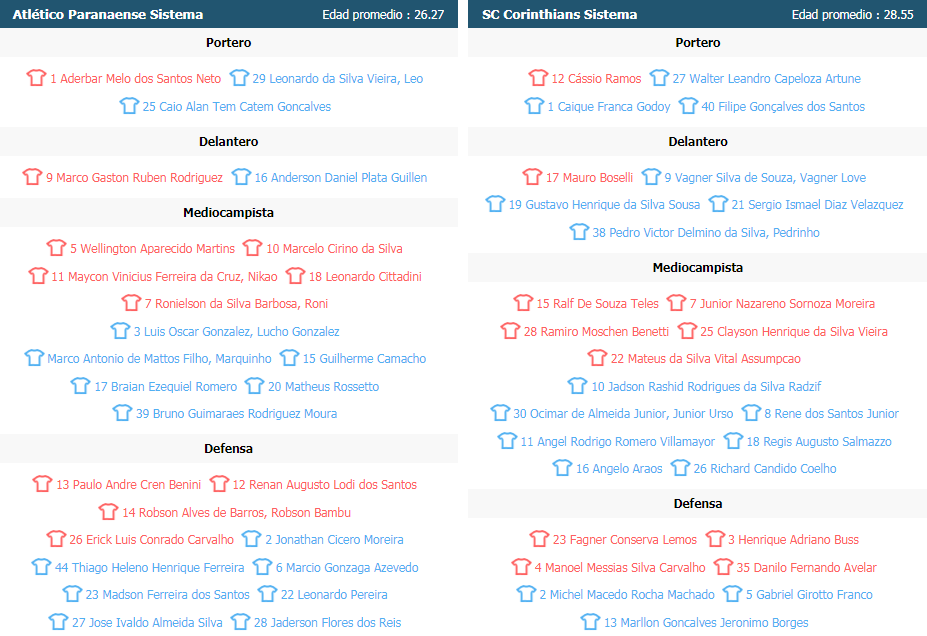This screenshot has width=927, height=636.
Task: Open player 8 Rene dos Santos Junior
Action: pos(831,414)
